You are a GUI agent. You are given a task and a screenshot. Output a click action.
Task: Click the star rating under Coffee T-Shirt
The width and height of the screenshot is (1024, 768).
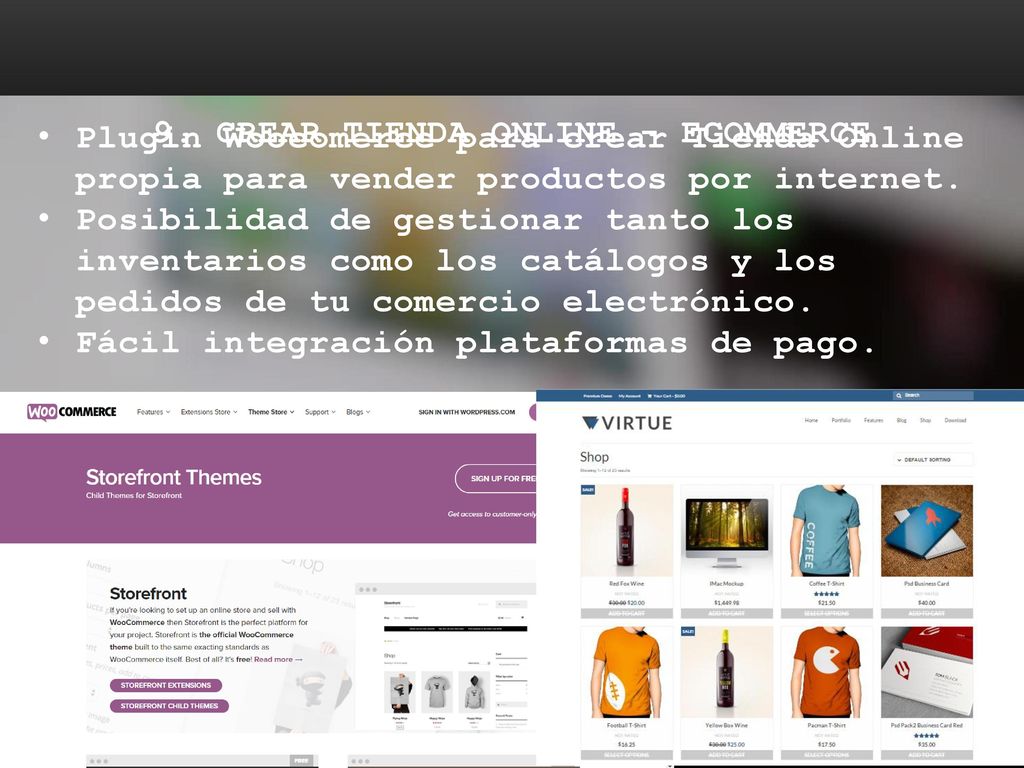pos(826,594)
